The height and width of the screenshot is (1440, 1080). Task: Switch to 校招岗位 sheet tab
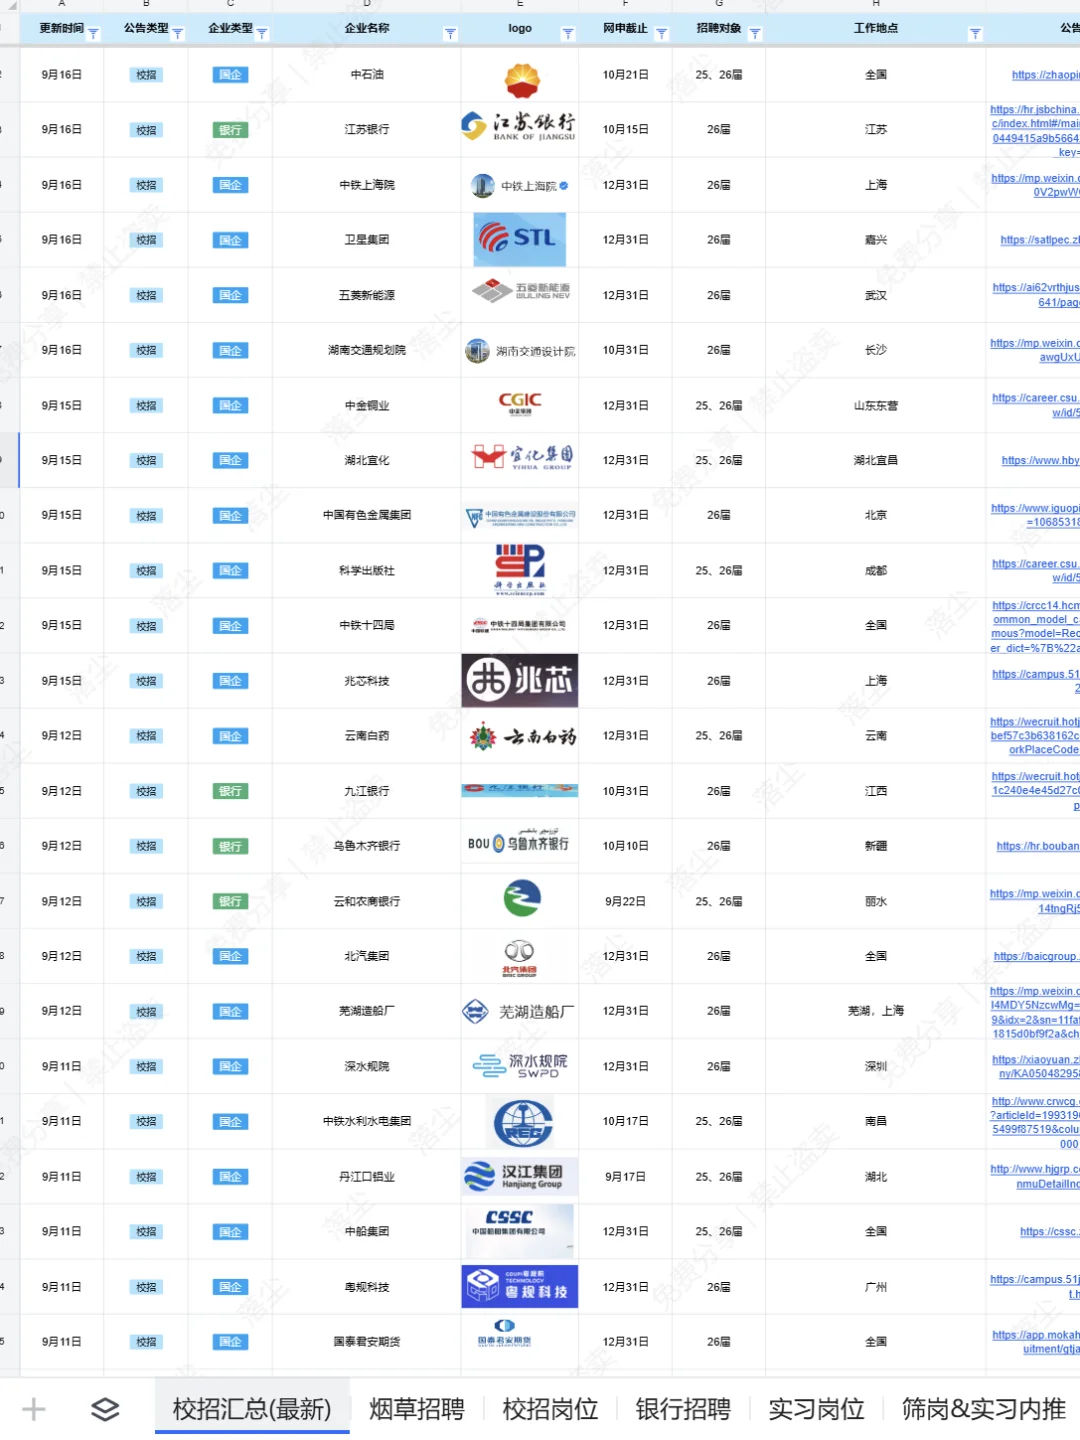click(550, 1409)
